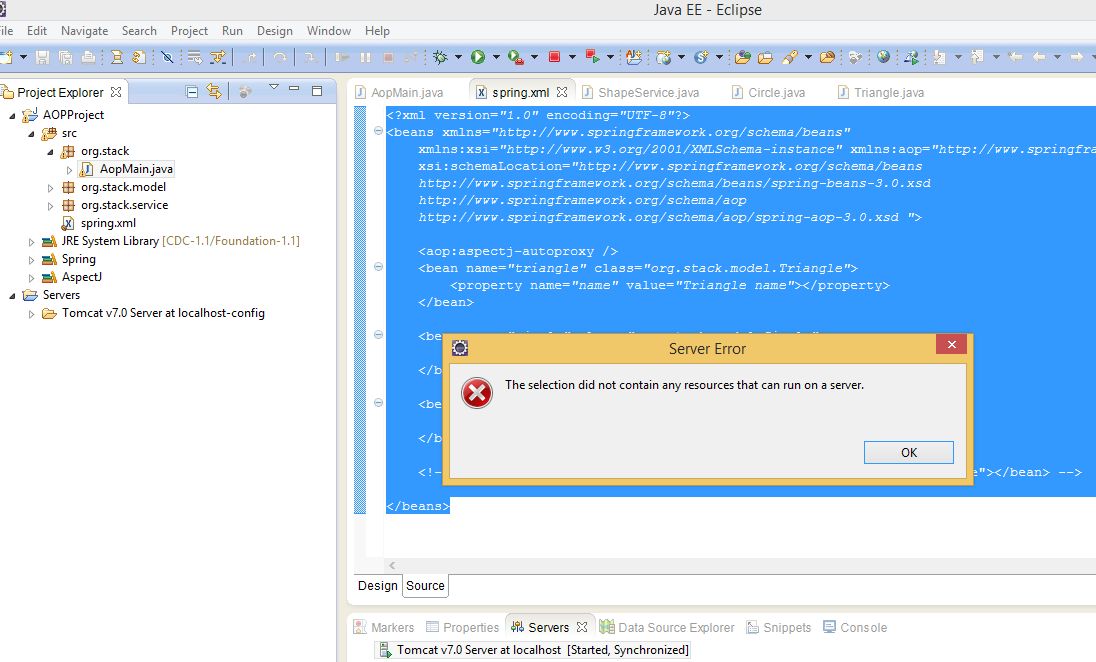Switch to the Design tab of XML editor

tap(377, 586)
